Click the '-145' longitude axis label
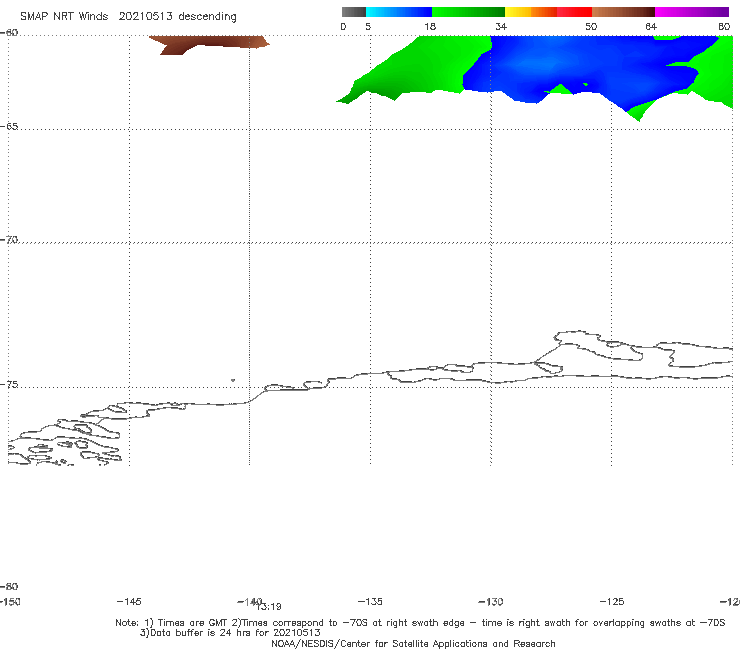740x650 pixels. tap(129, 601)
